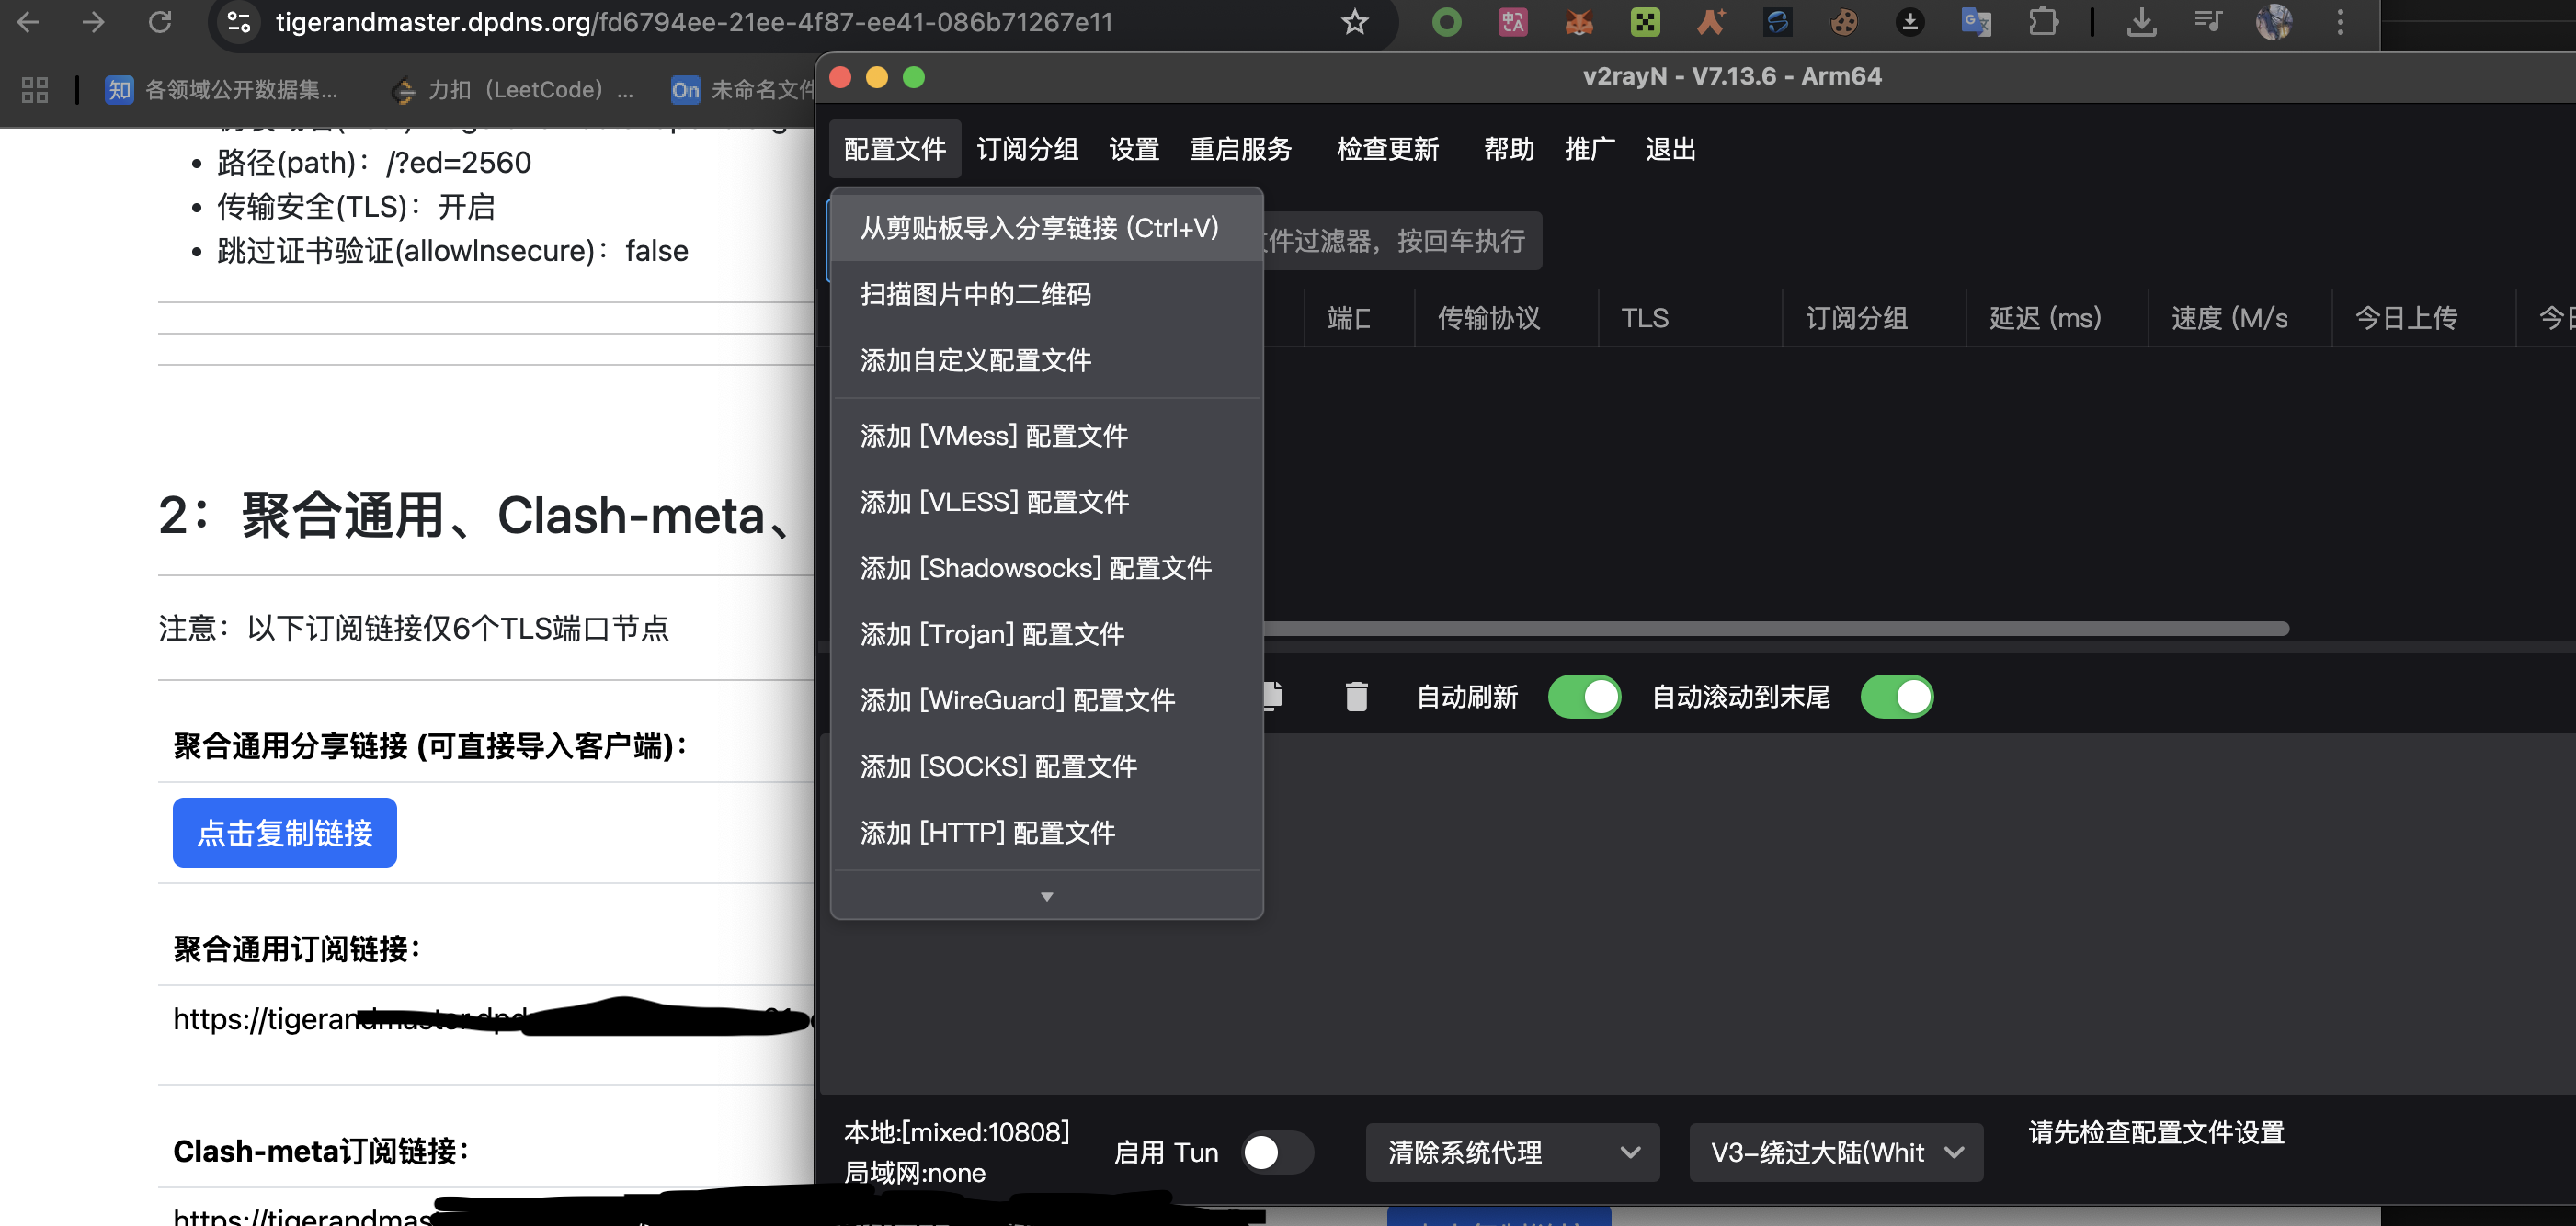Select 添加 [VMess] 配置文件
The width and height of the screenshot is (2576, 1226).
(1047, 436)
